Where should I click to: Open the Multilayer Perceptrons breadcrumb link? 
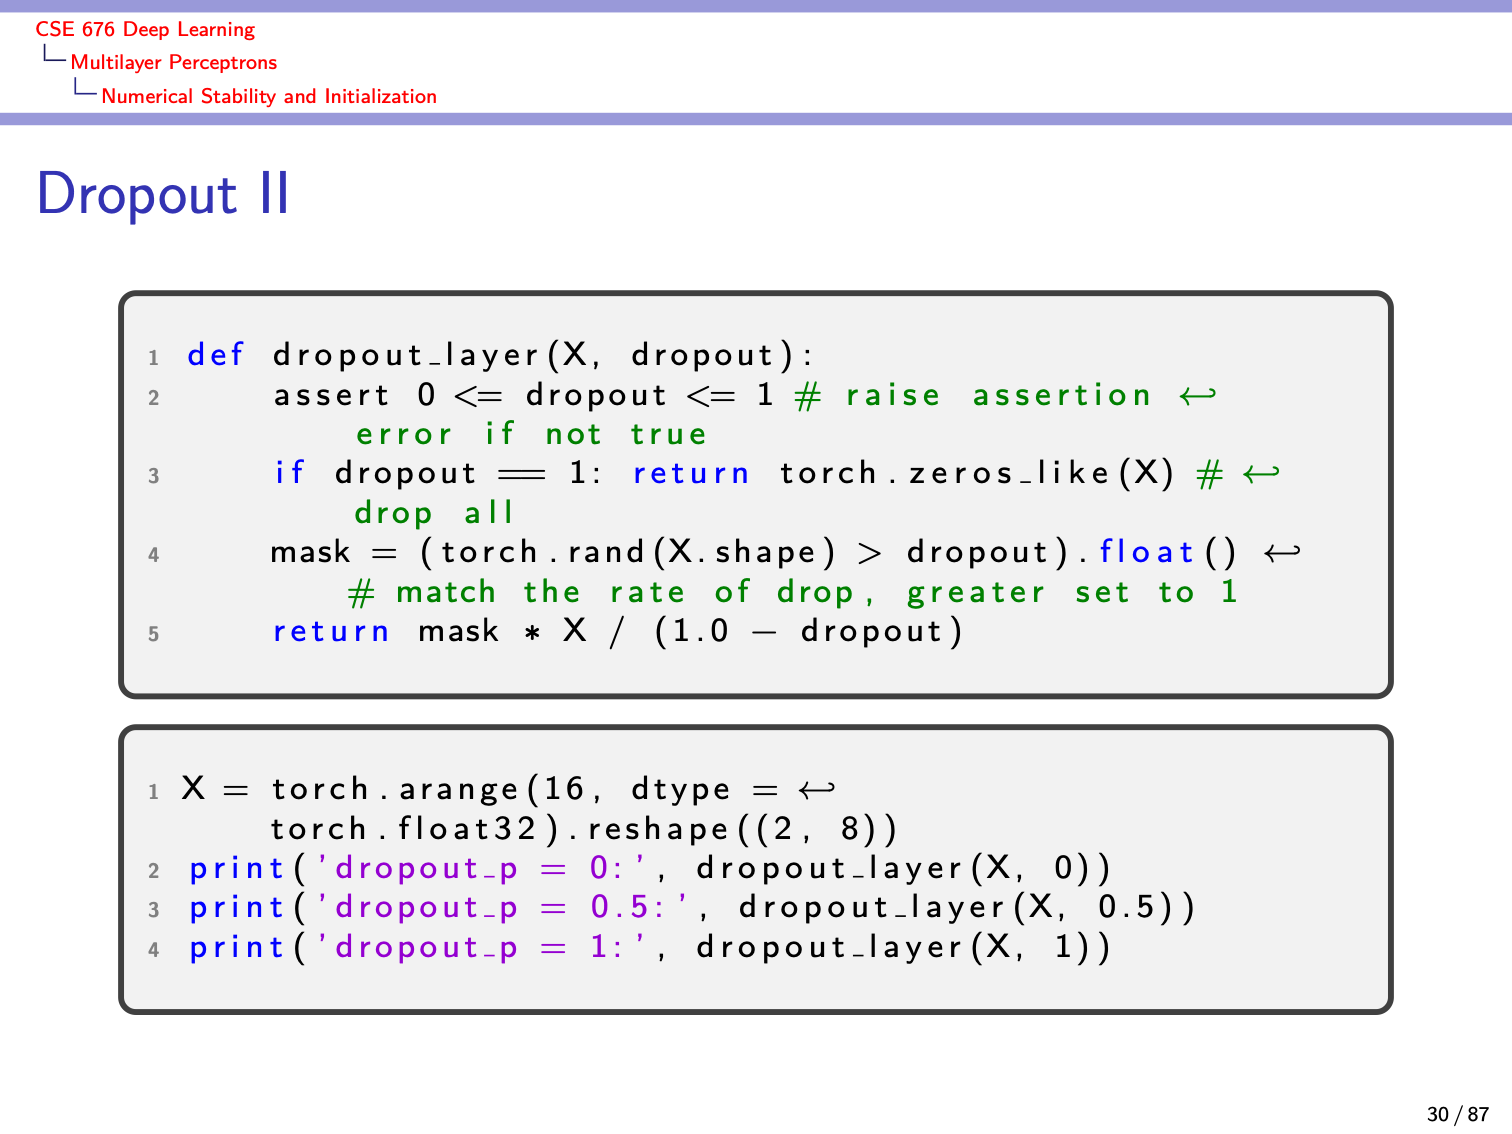pos(173,62)
